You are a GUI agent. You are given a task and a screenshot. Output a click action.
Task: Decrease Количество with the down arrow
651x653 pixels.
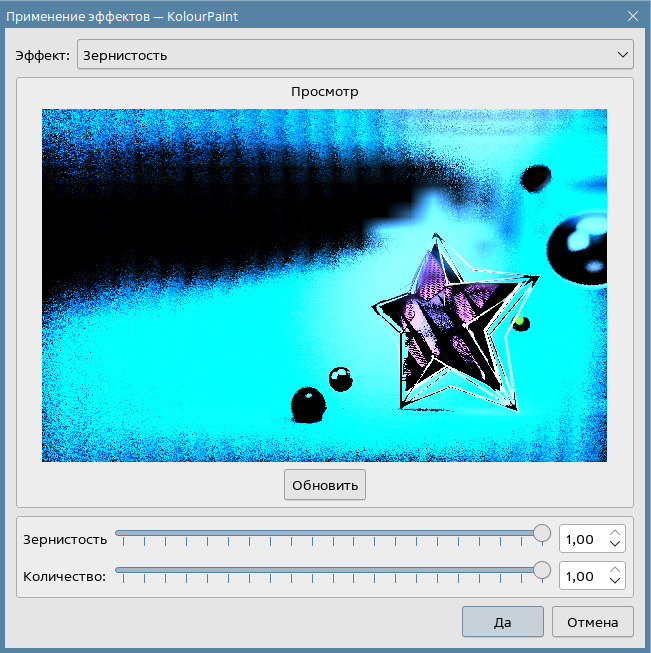615,582
